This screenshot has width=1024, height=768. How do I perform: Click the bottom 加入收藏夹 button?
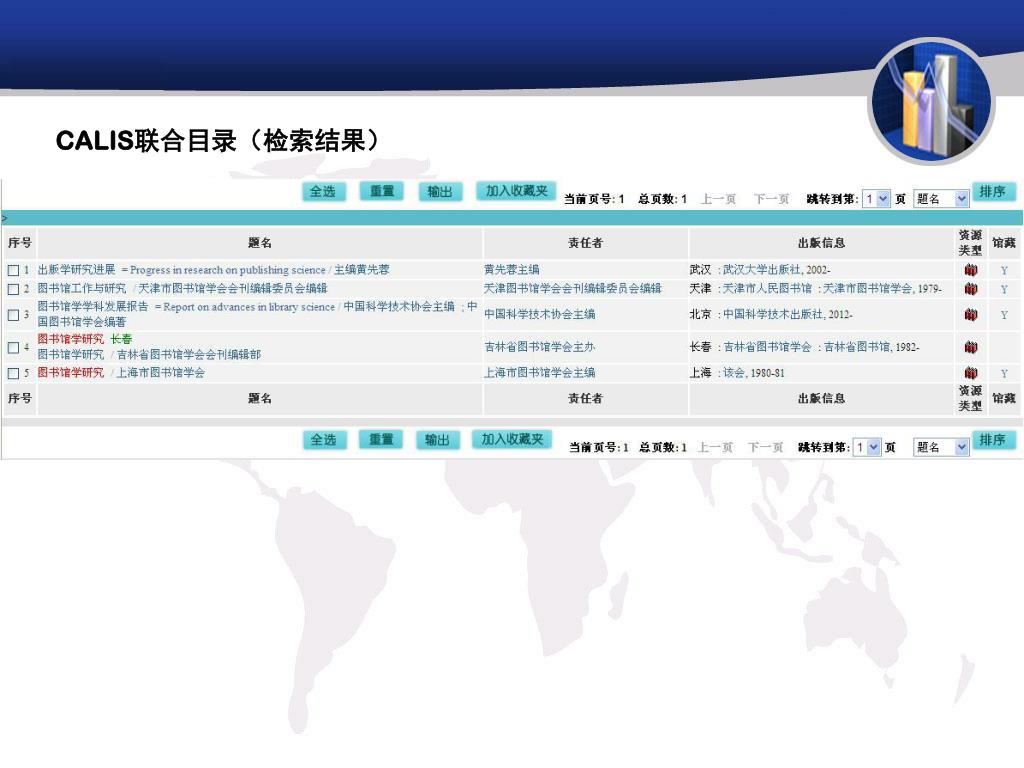[513, 439]
